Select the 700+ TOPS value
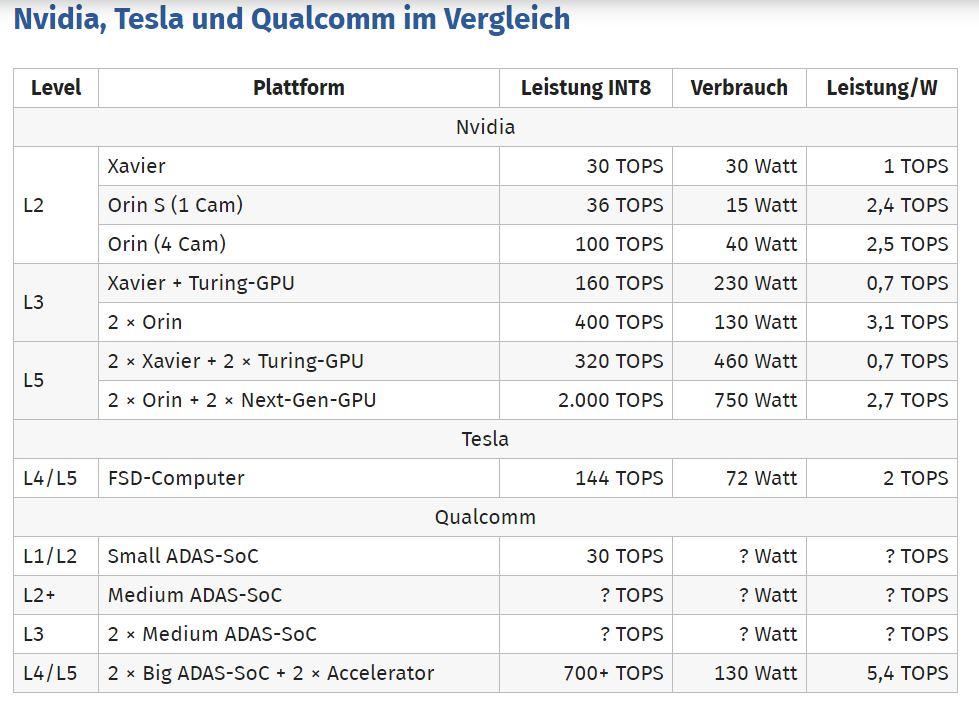Viewport: 979px width, 708px height. coord(613,673)
